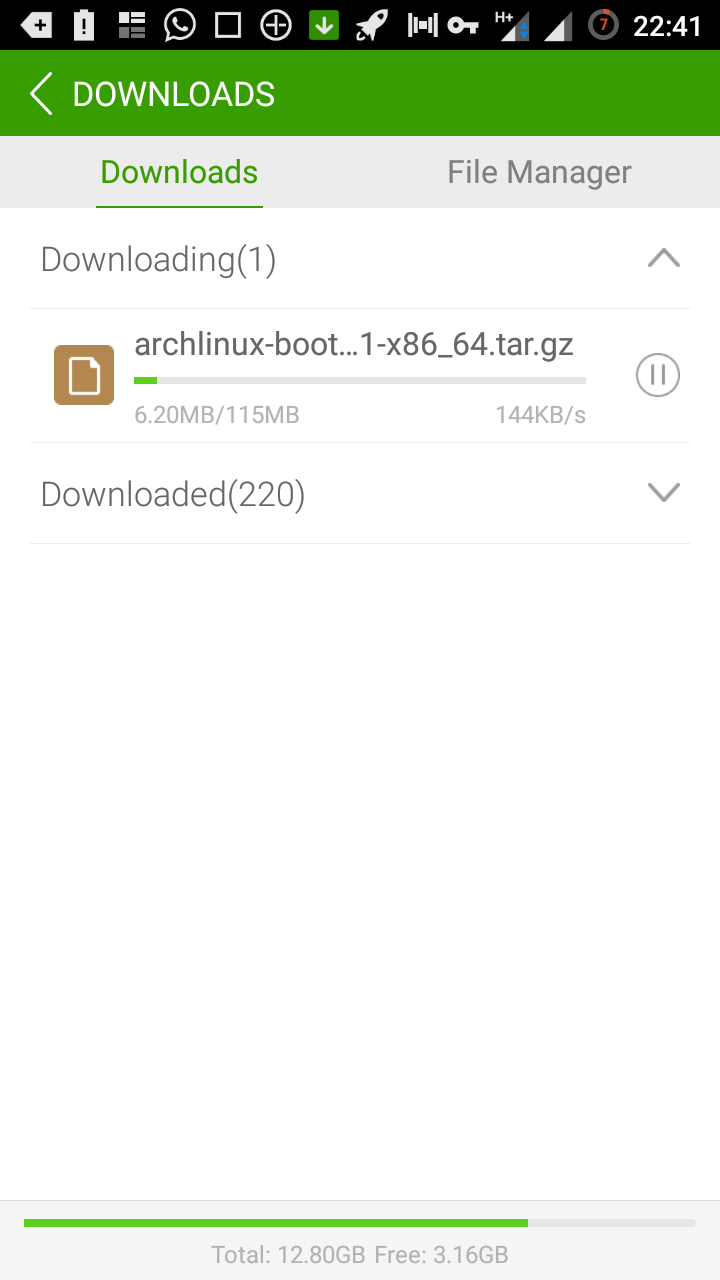Tap the circular 7 badge status icon
The height and width of the screenshot is (1280, 720).
pyautogui.click(x=603, y=25)
